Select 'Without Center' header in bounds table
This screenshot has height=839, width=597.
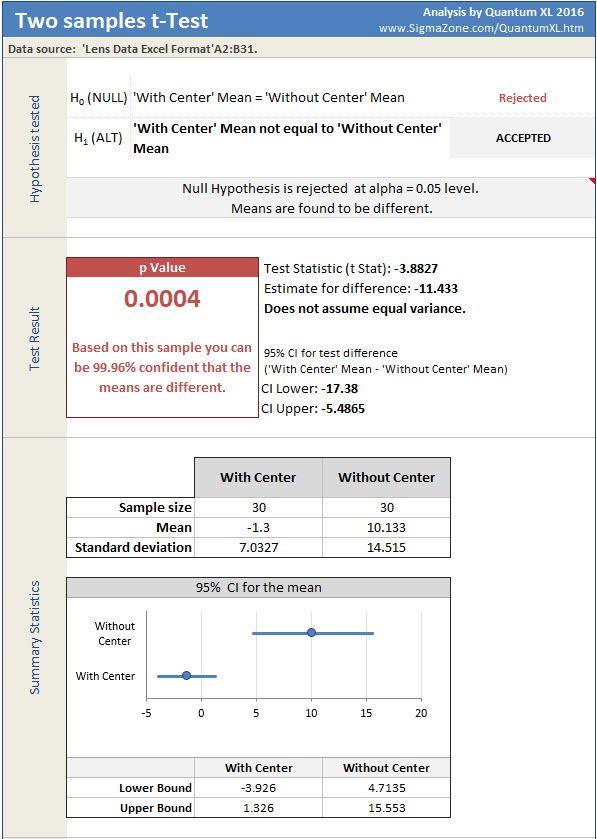(386, 768)
